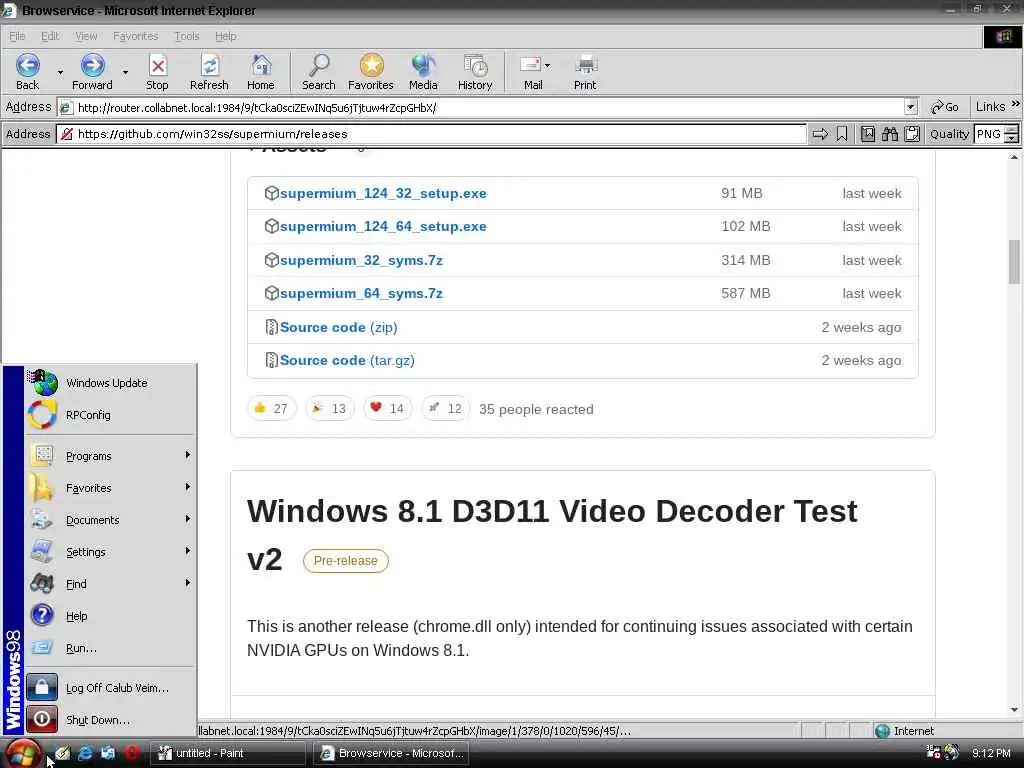Click the Go button
The height and width of the screenshot is (768, 1024).
point(944,107)
